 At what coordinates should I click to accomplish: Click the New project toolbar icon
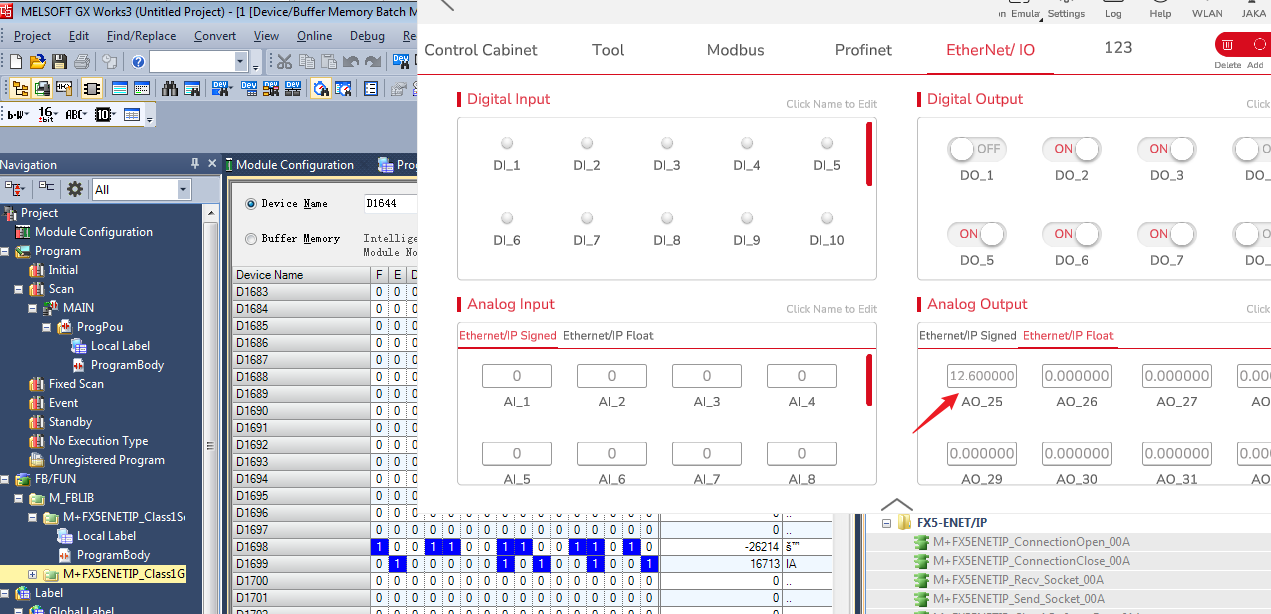16,62
